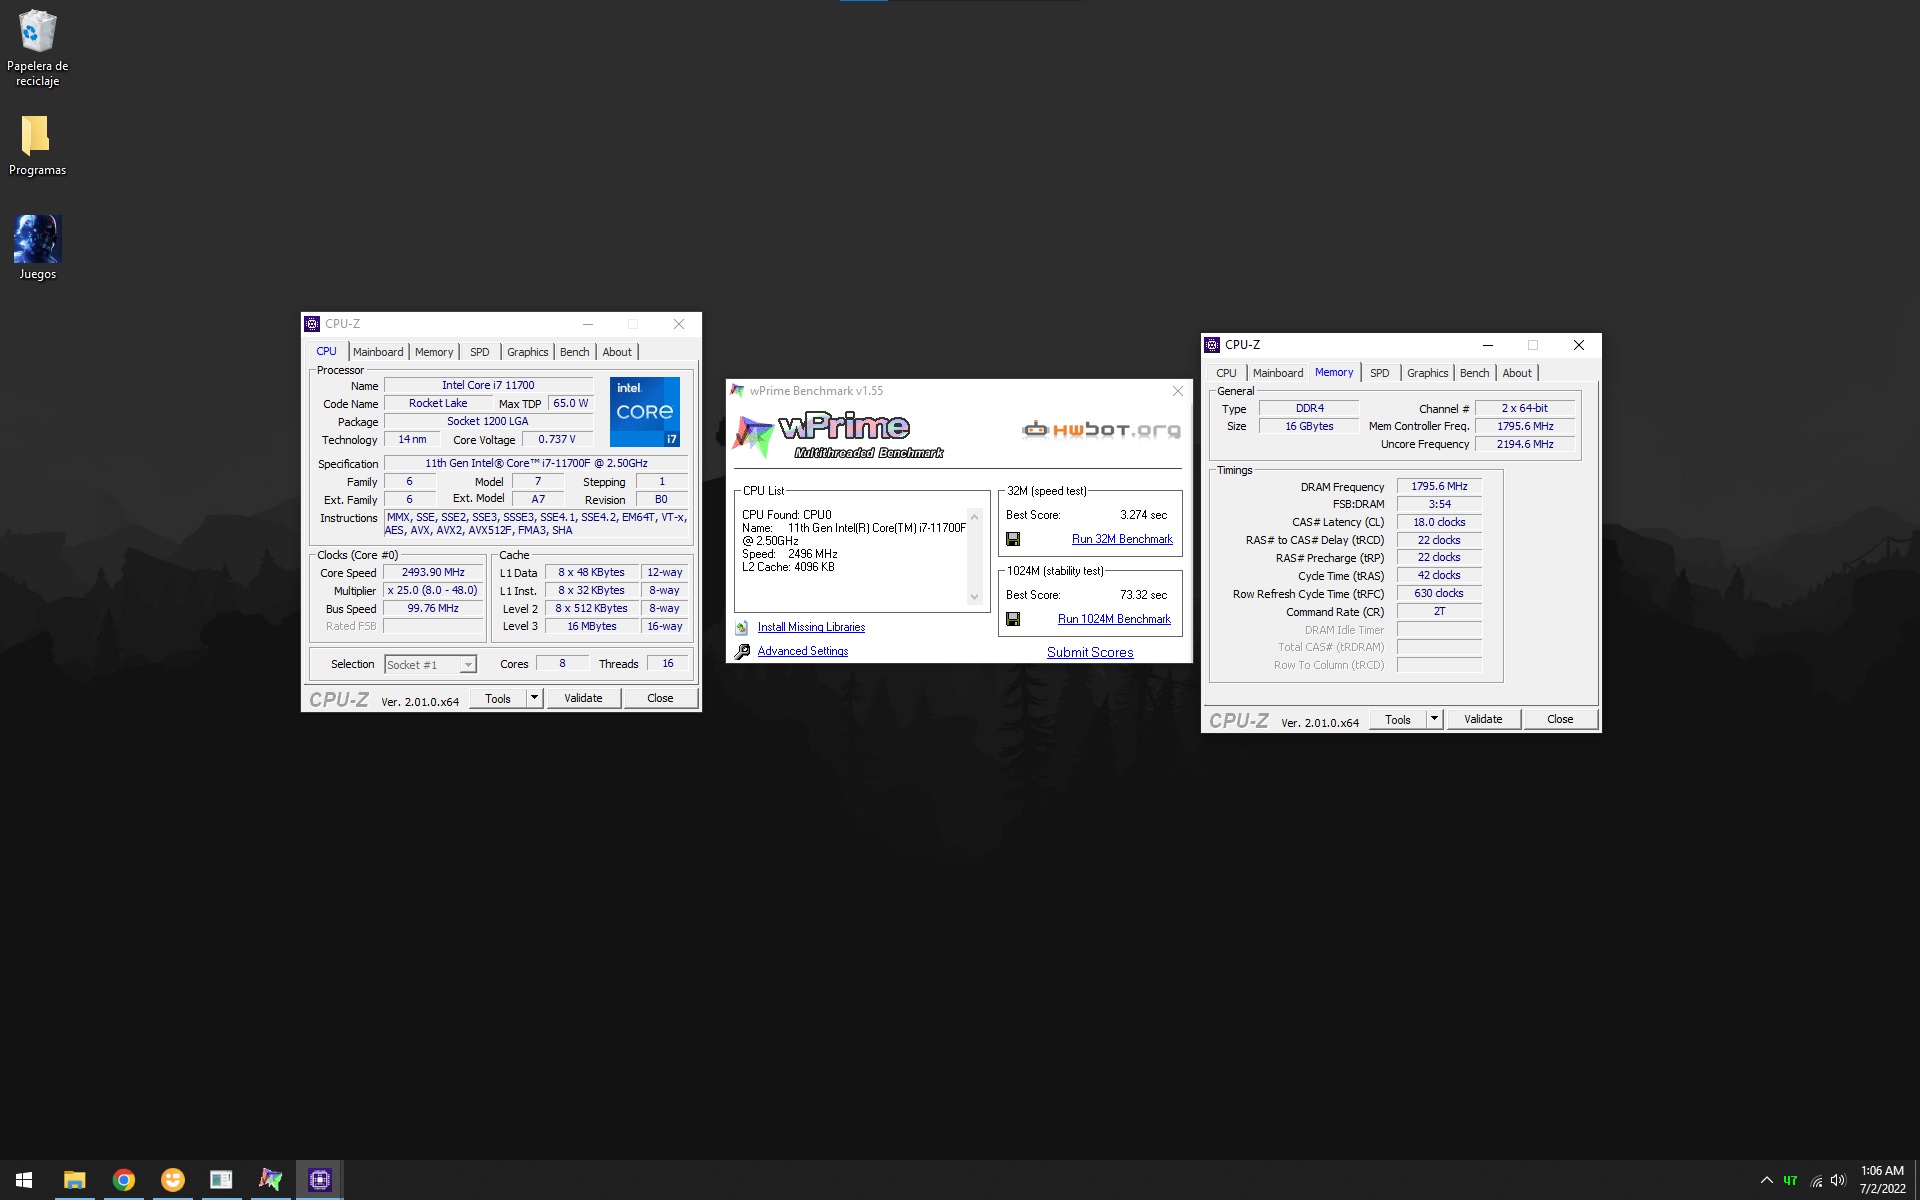Switch to SPD tab in left CPU-Z
Image resolution: width=1920 pixels, height=1200 pixels.
[480, 352]
